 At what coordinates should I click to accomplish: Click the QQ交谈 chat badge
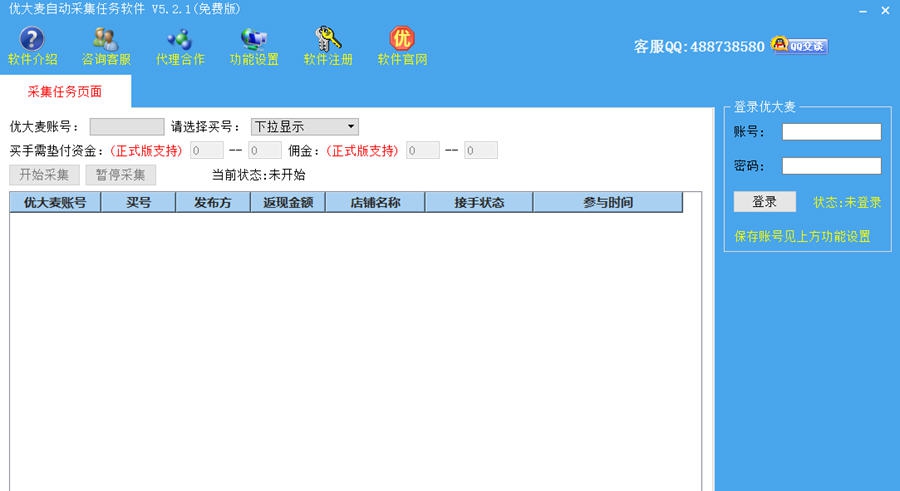(x=799, y=45)
